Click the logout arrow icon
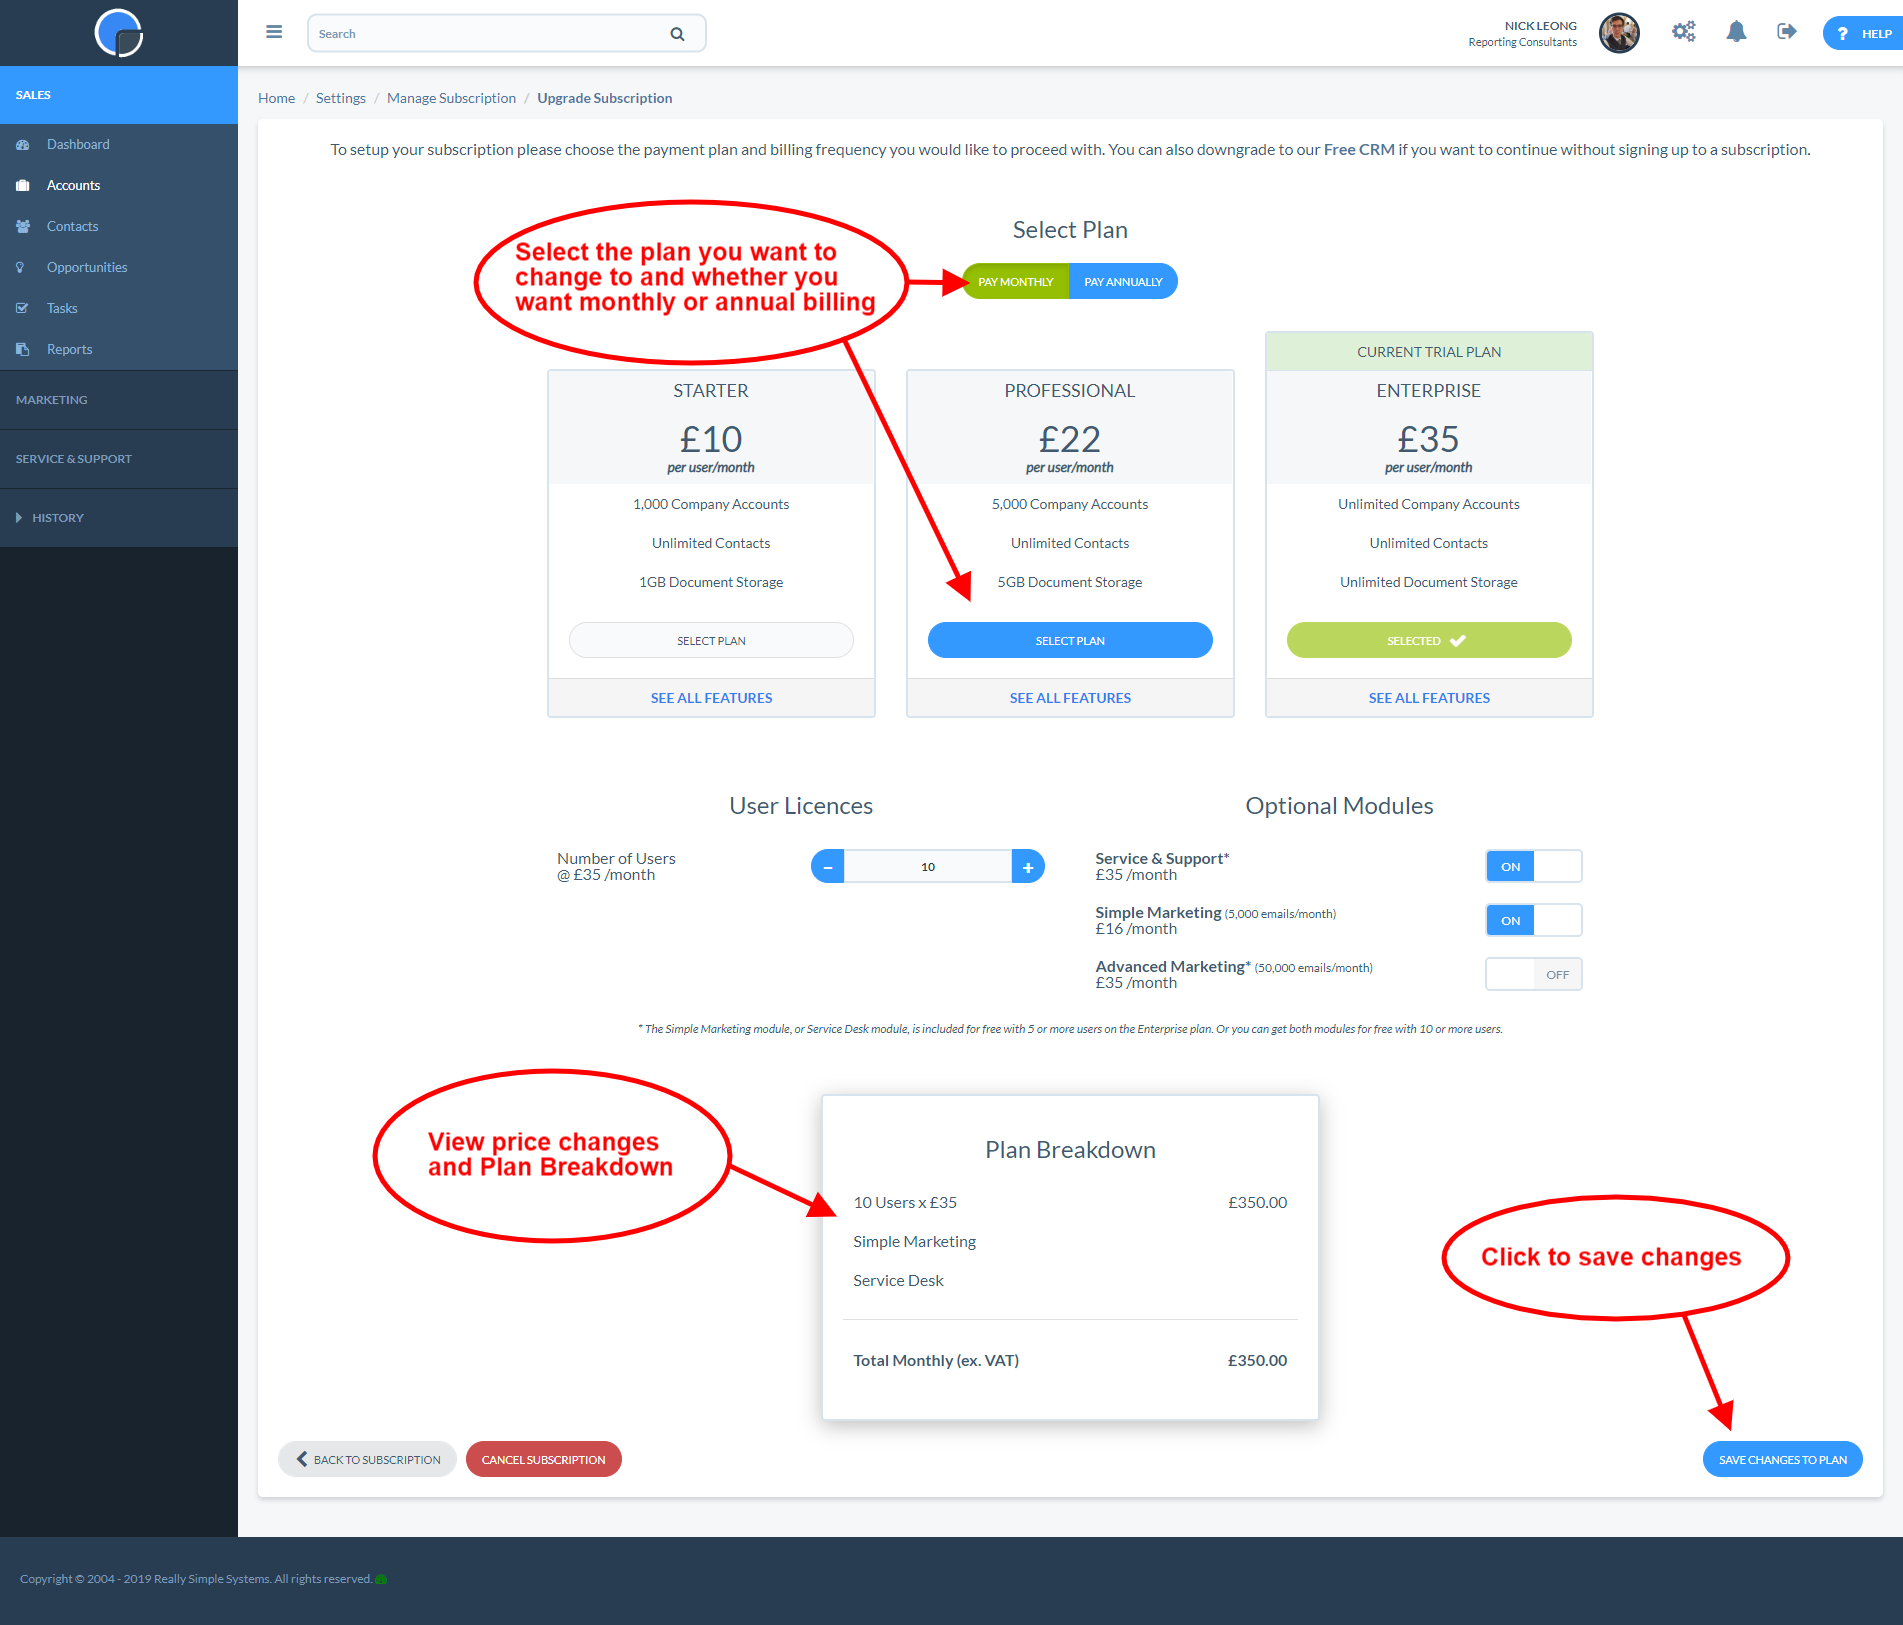 [x=1787, y=32]
